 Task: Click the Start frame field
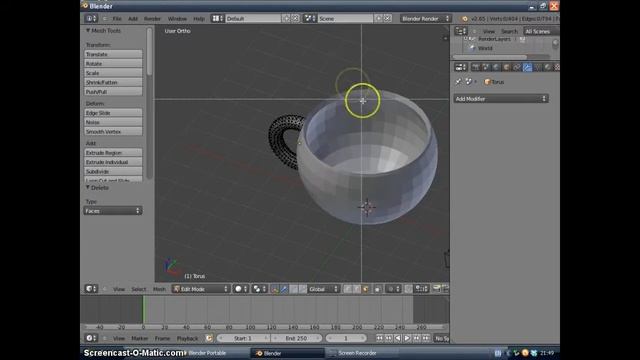pos(243,338)
